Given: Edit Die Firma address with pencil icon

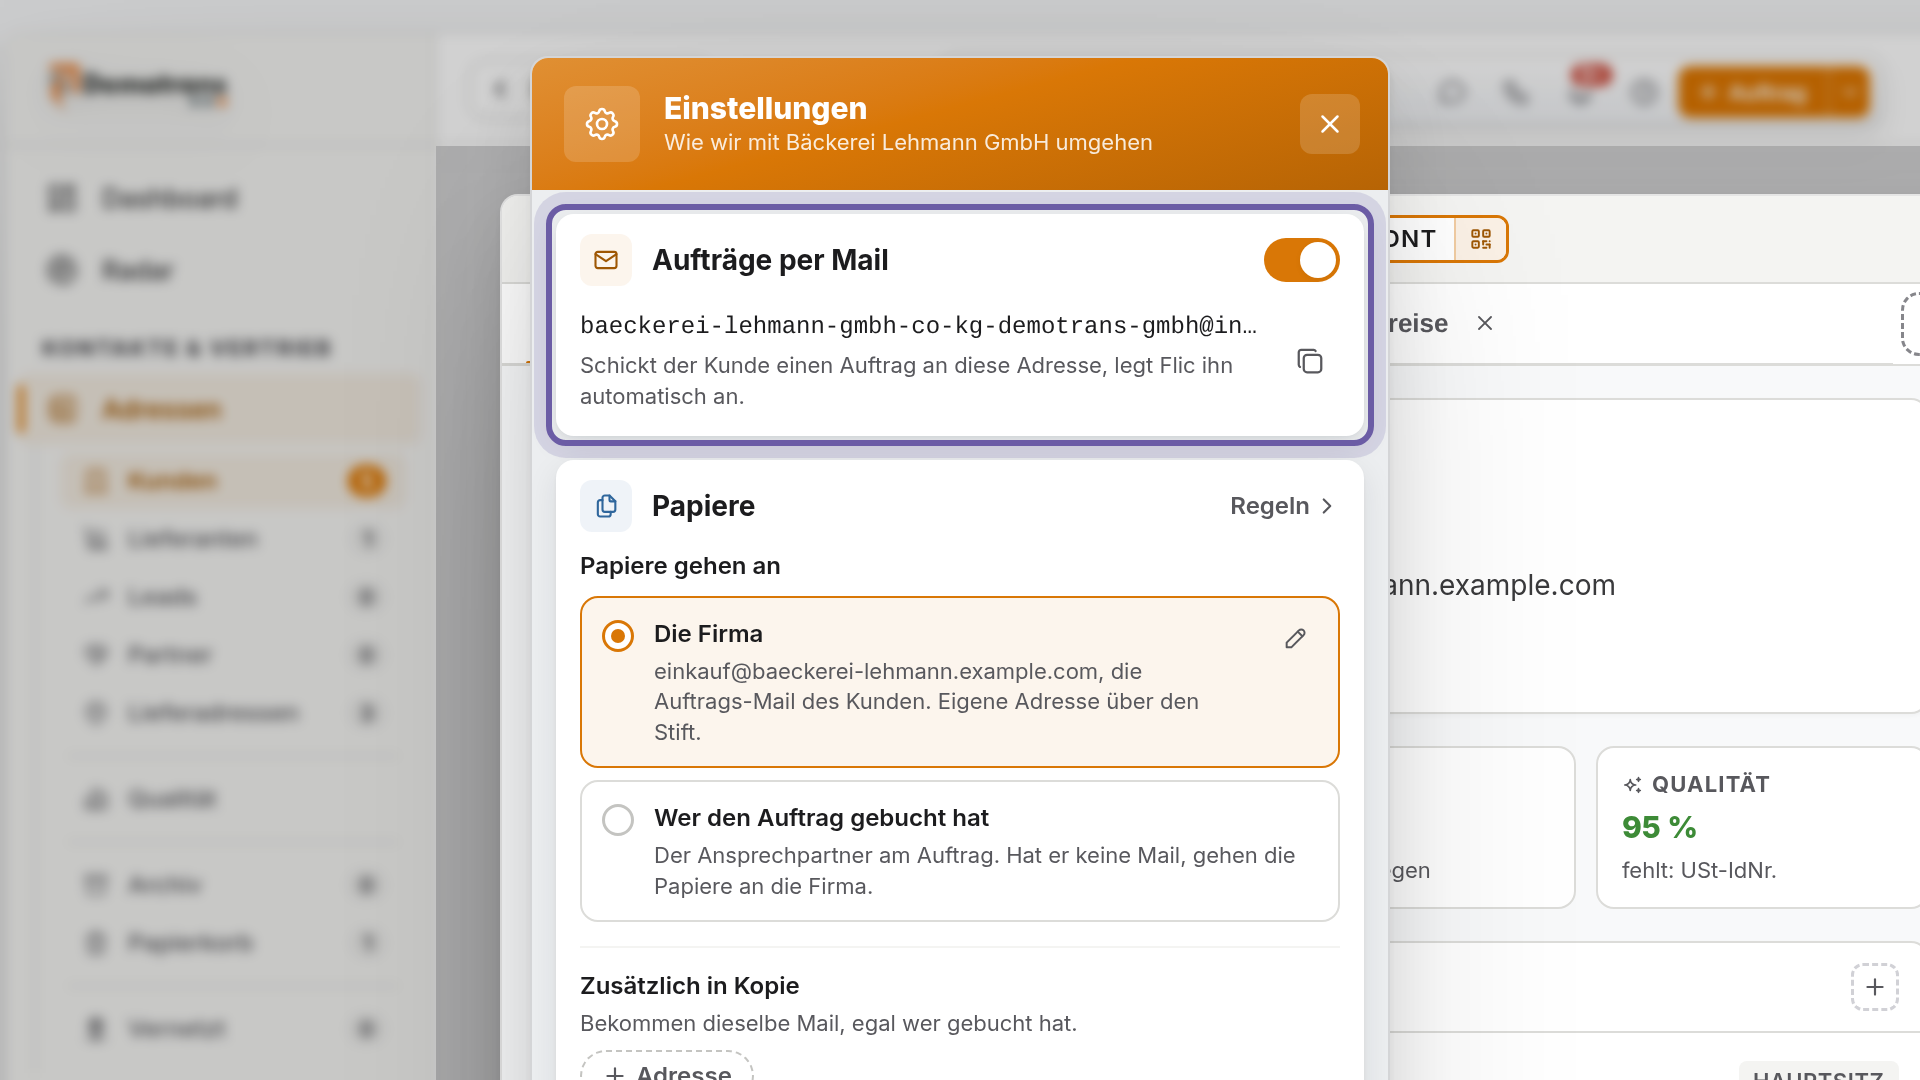Looking at the screenshot, I should point(1295,638).
